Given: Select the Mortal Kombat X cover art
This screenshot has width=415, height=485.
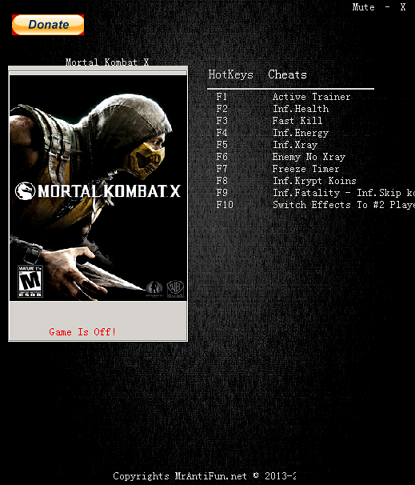Looking at the screenshot, I should (x=98, y=188).
